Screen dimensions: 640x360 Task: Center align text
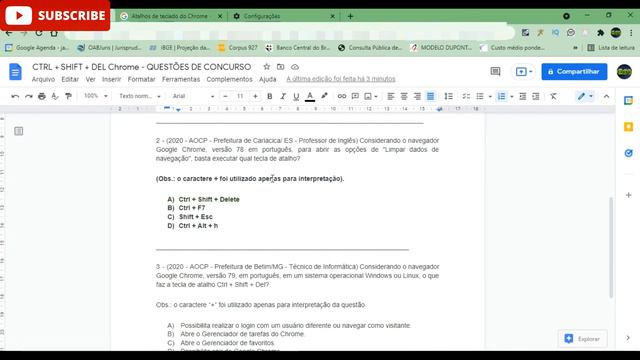click(x=404, y=96)
